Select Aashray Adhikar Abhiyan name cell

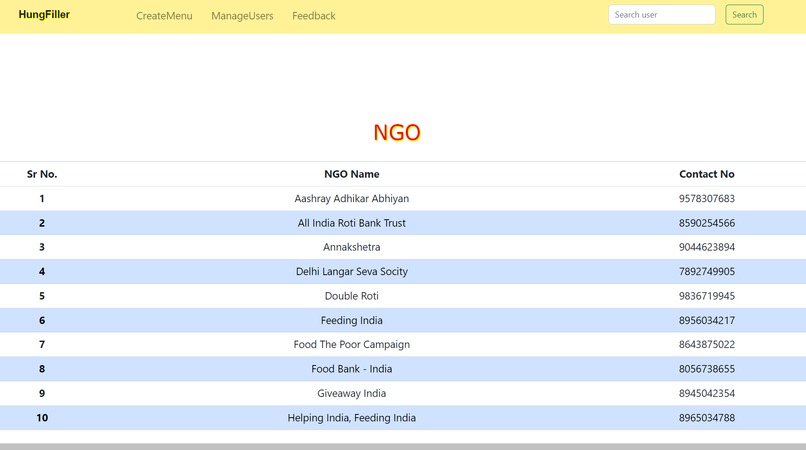tap(352, 199)
